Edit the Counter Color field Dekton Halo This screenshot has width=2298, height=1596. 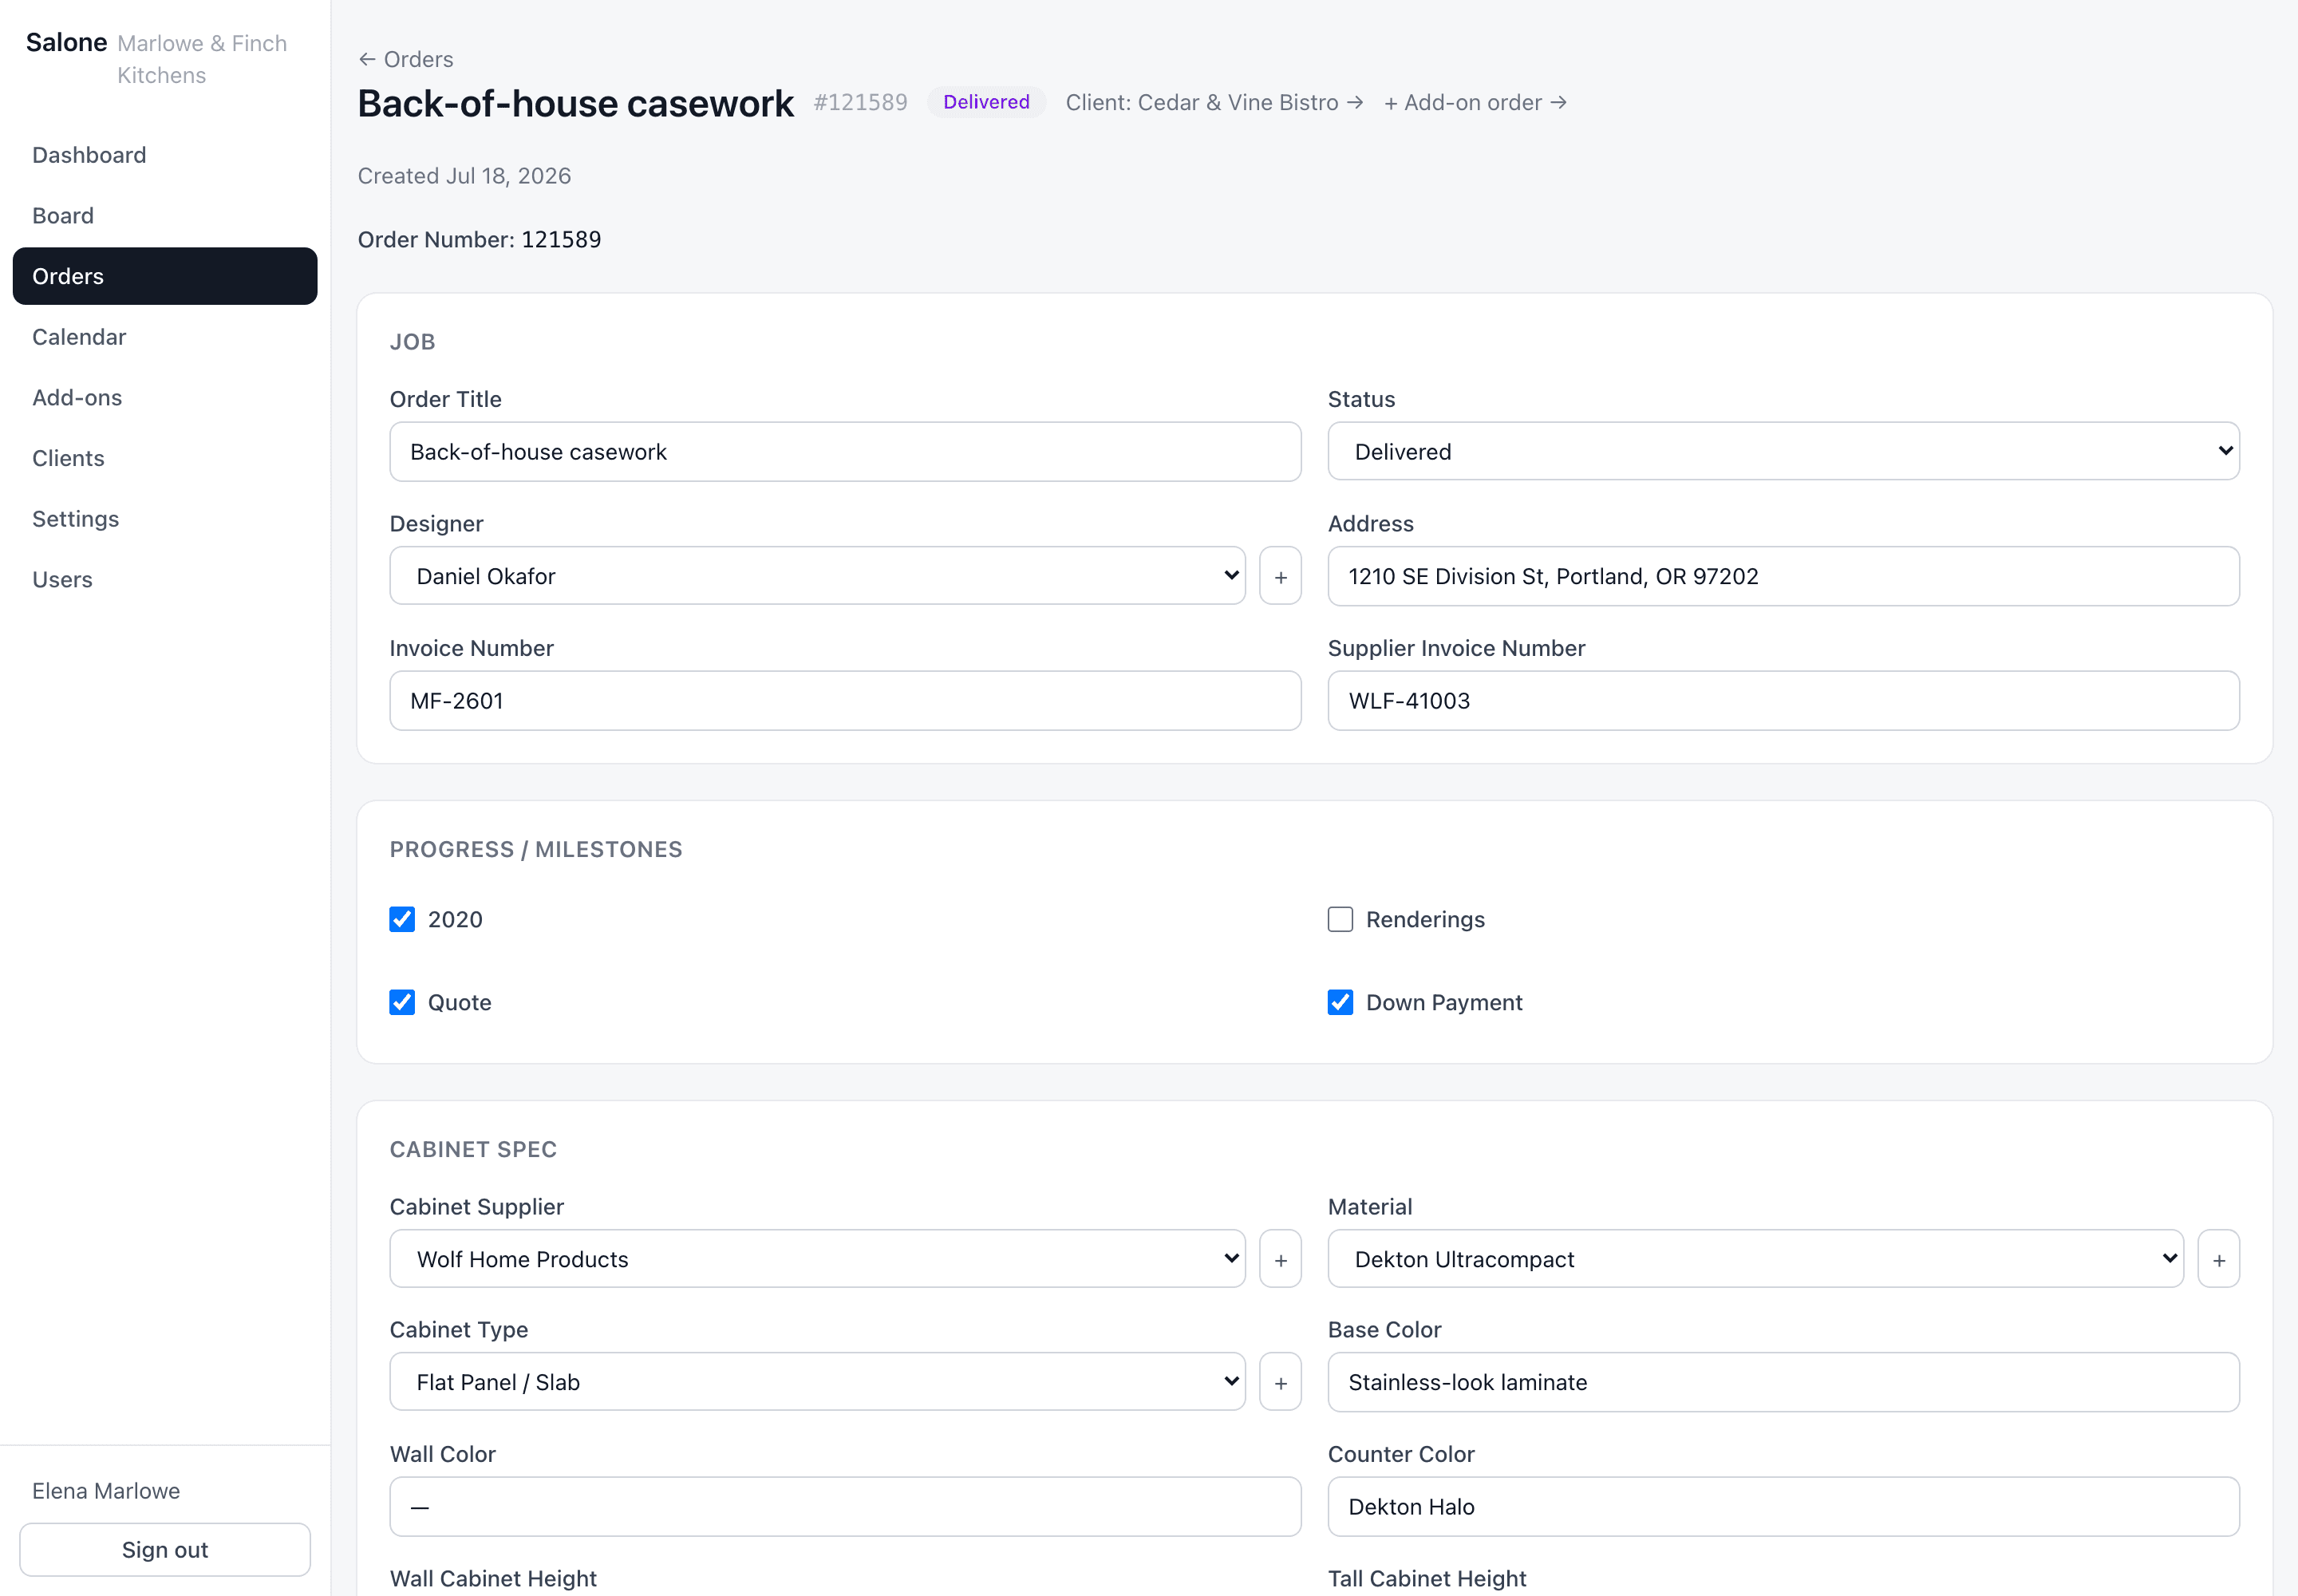1783,1507
